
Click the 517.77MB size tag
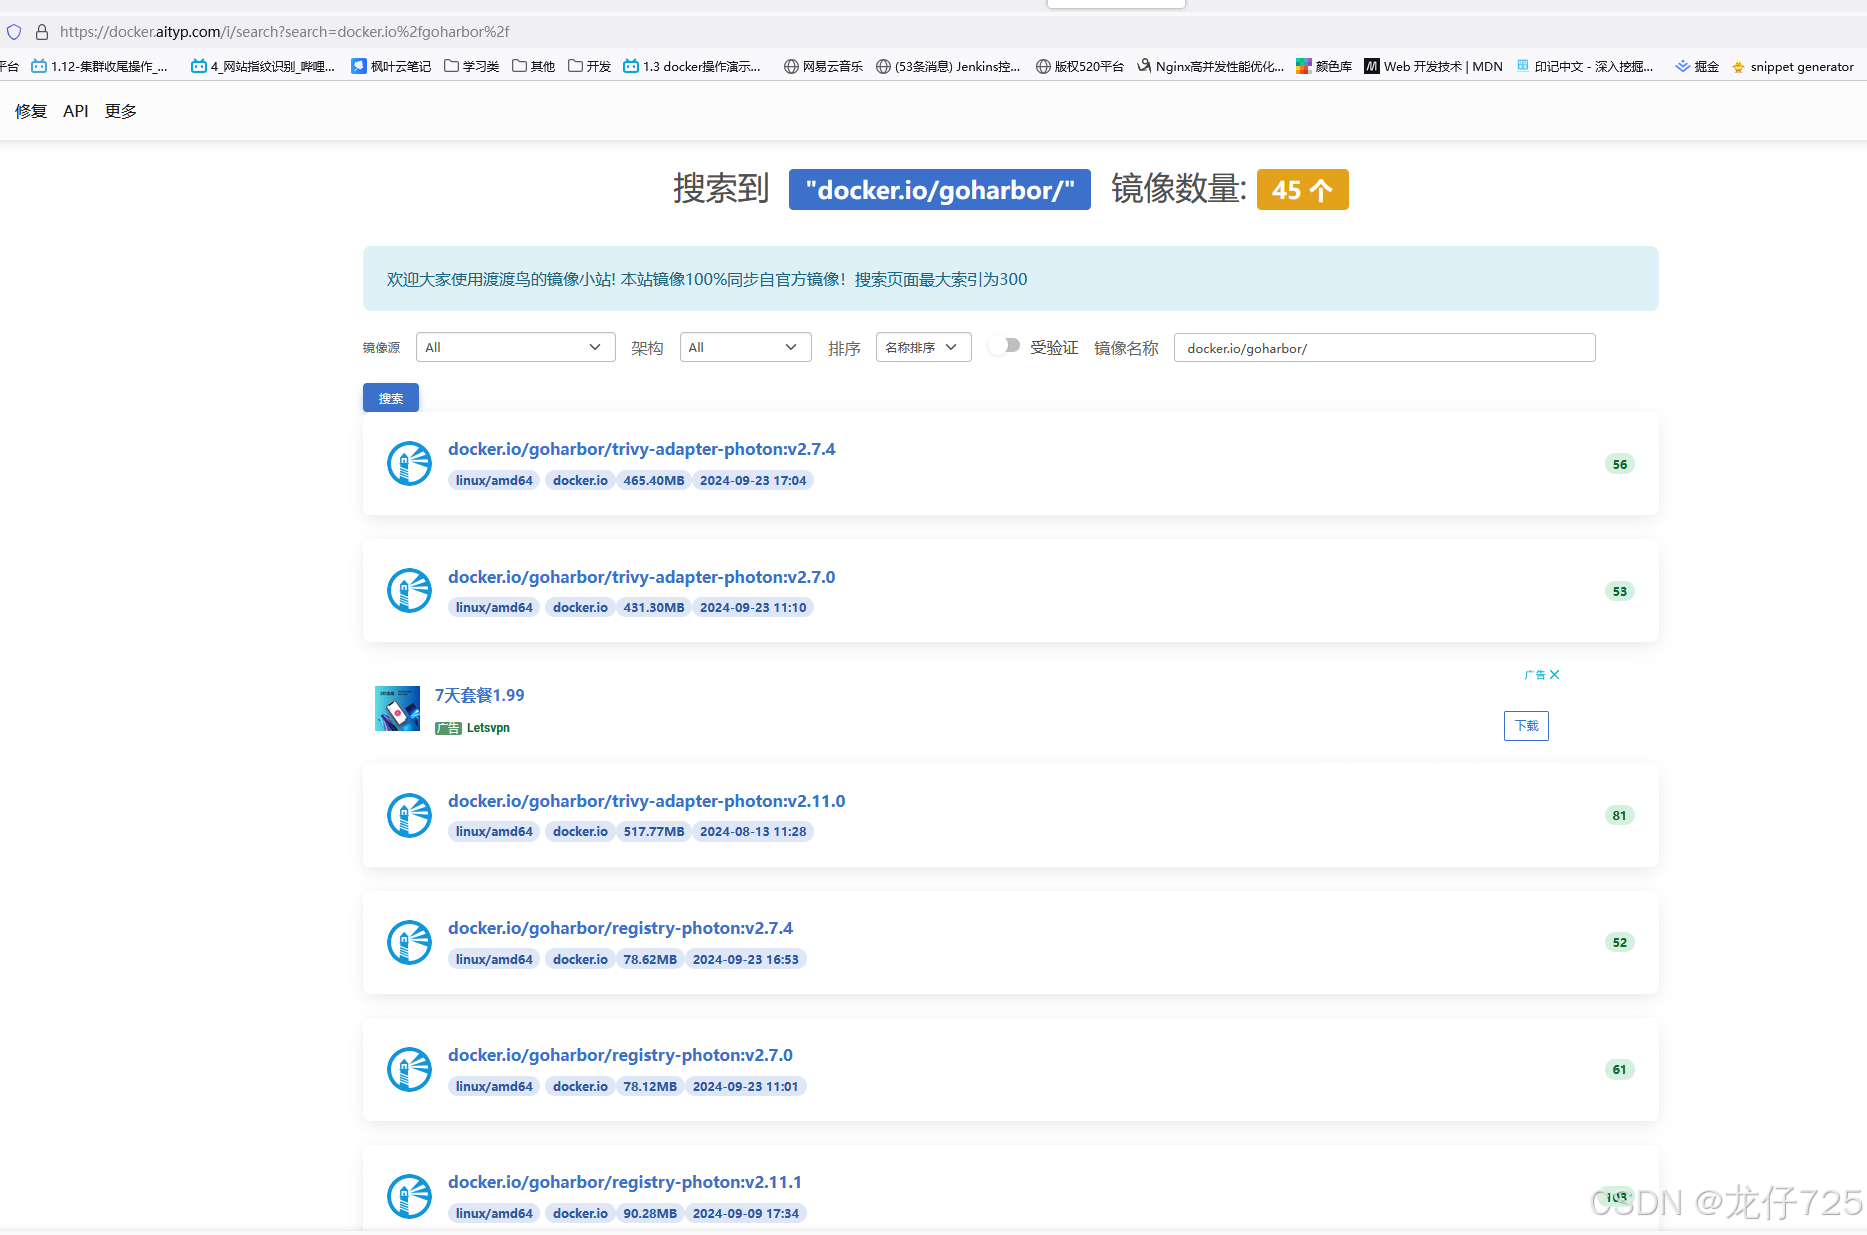click(654, 831)
